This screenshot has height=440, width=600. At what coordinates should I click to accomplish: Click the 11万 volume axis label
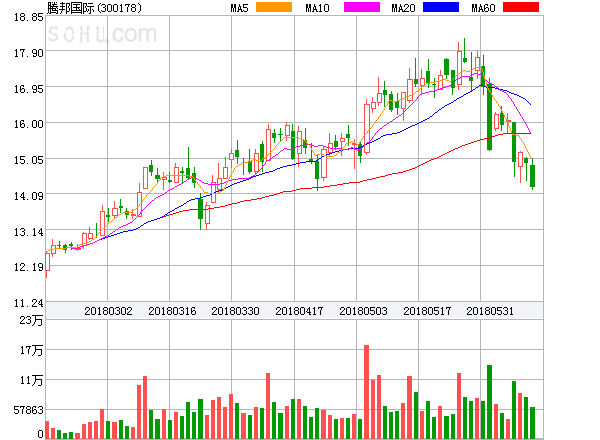[x=31, y=380]
